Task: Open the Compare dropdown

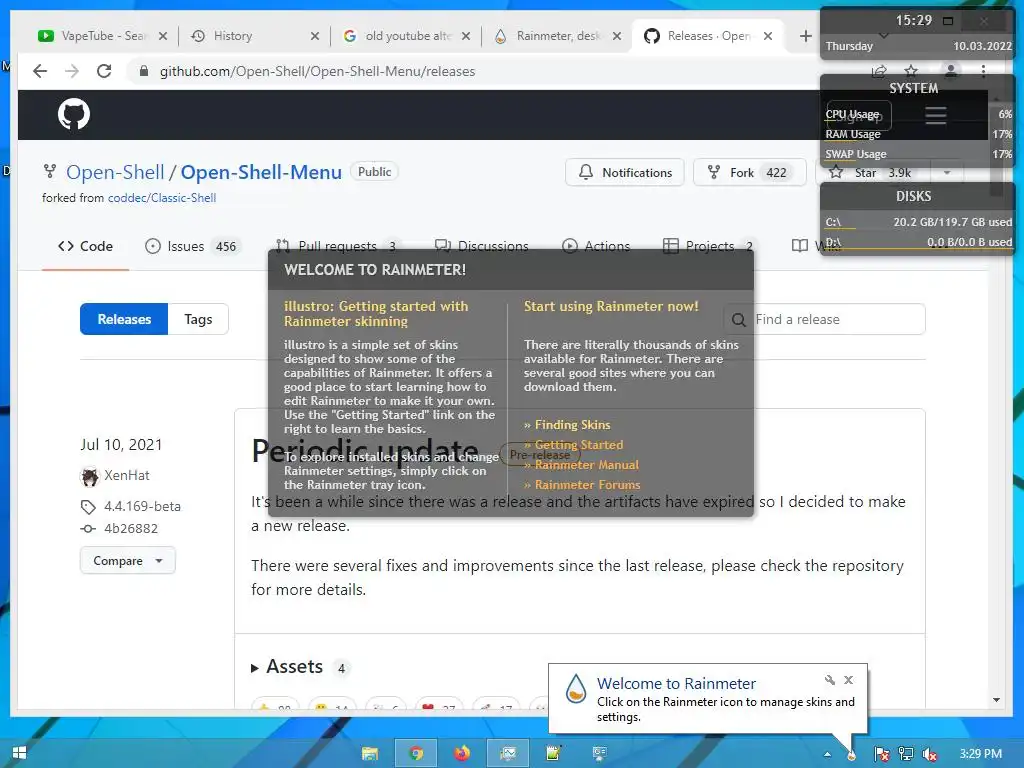Action: point(128,561)
